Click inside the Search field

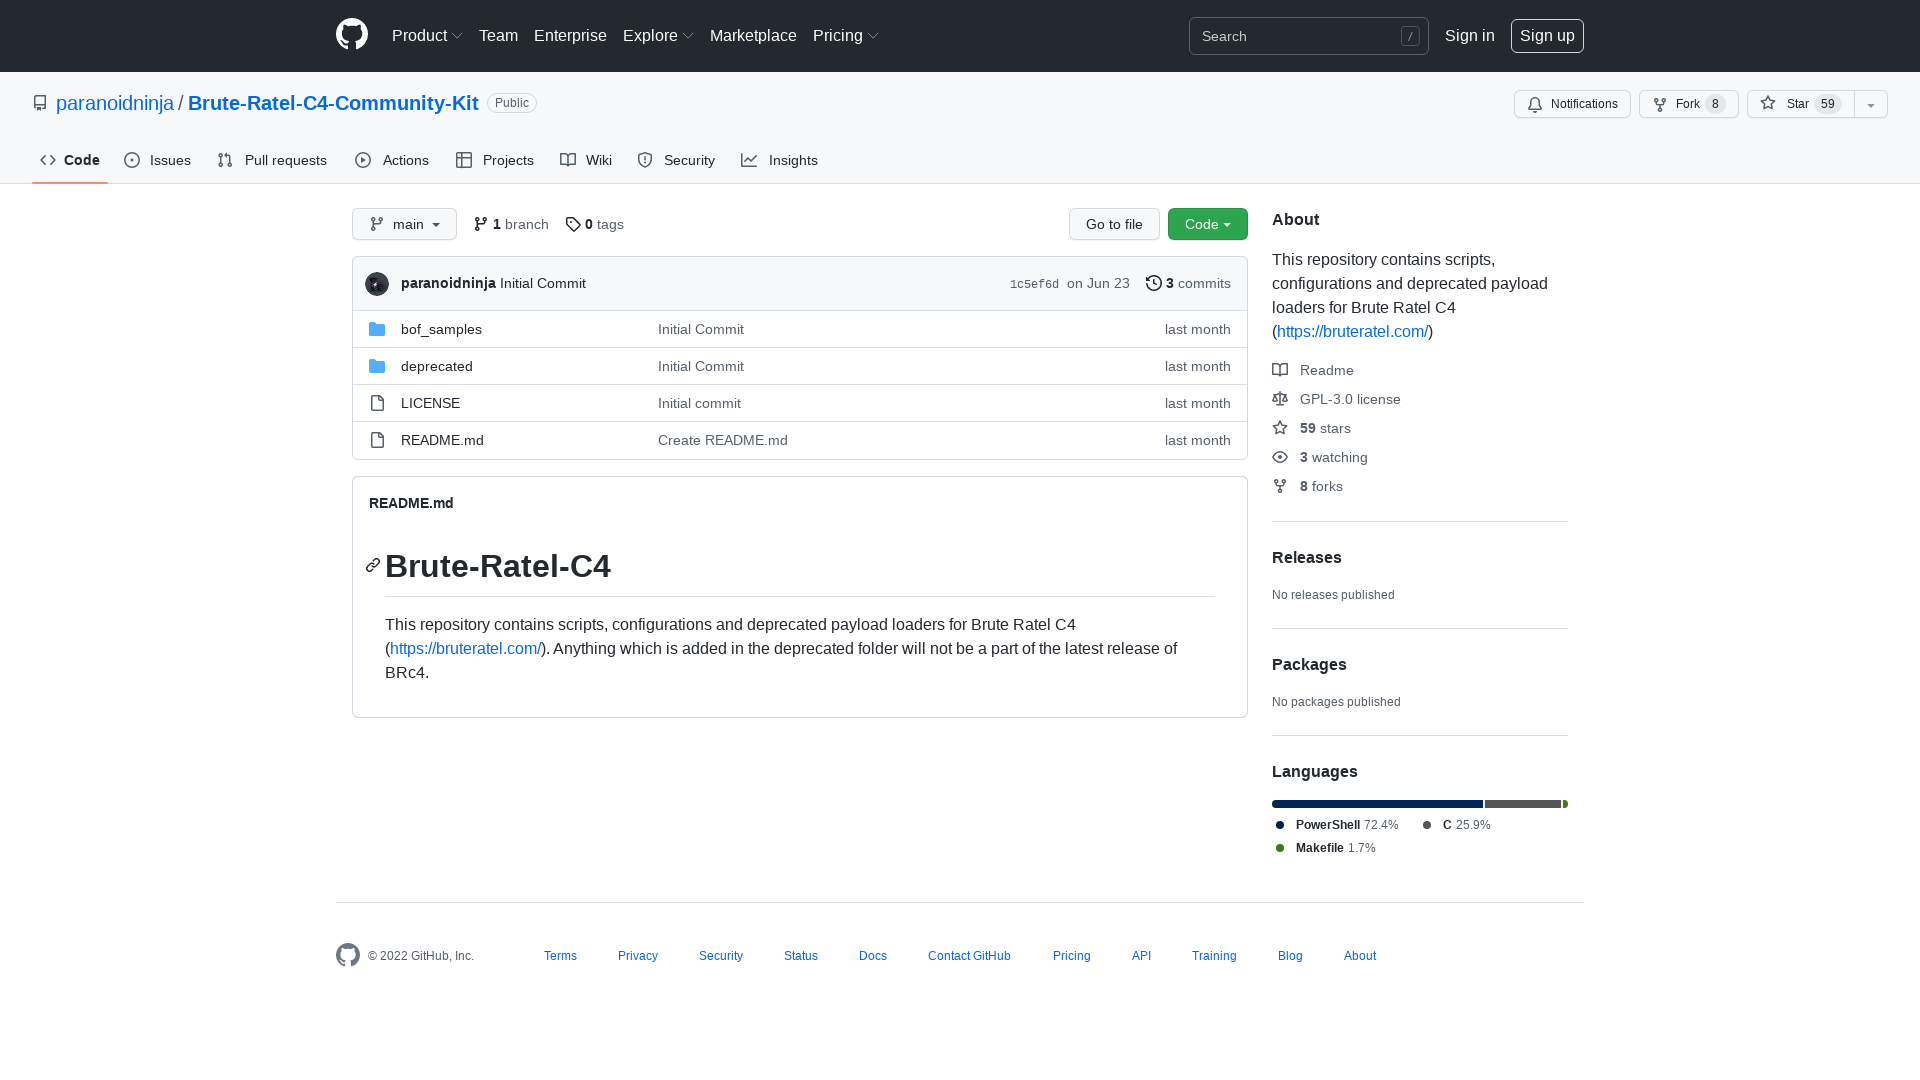coord(1300,36)
